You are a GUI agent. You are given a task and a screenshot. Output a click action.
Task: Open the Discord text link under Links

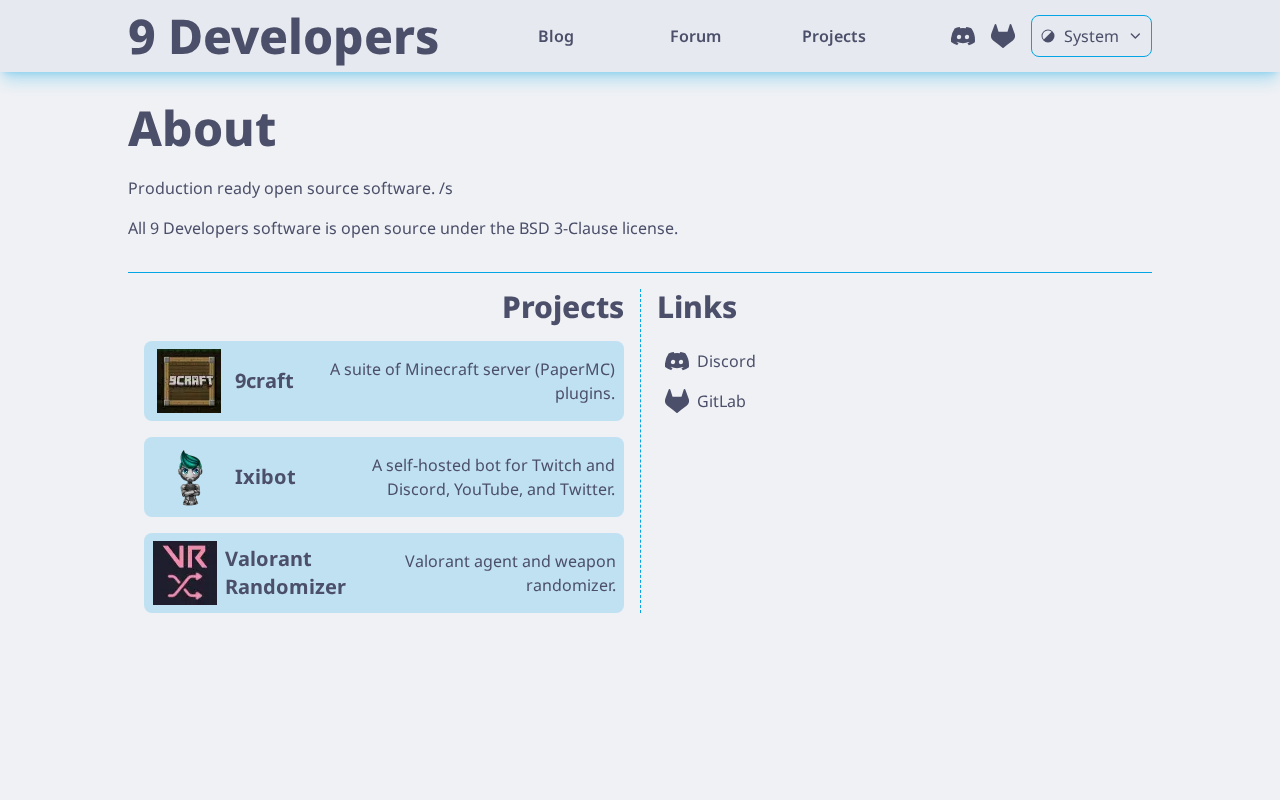[x=726, y=361]
